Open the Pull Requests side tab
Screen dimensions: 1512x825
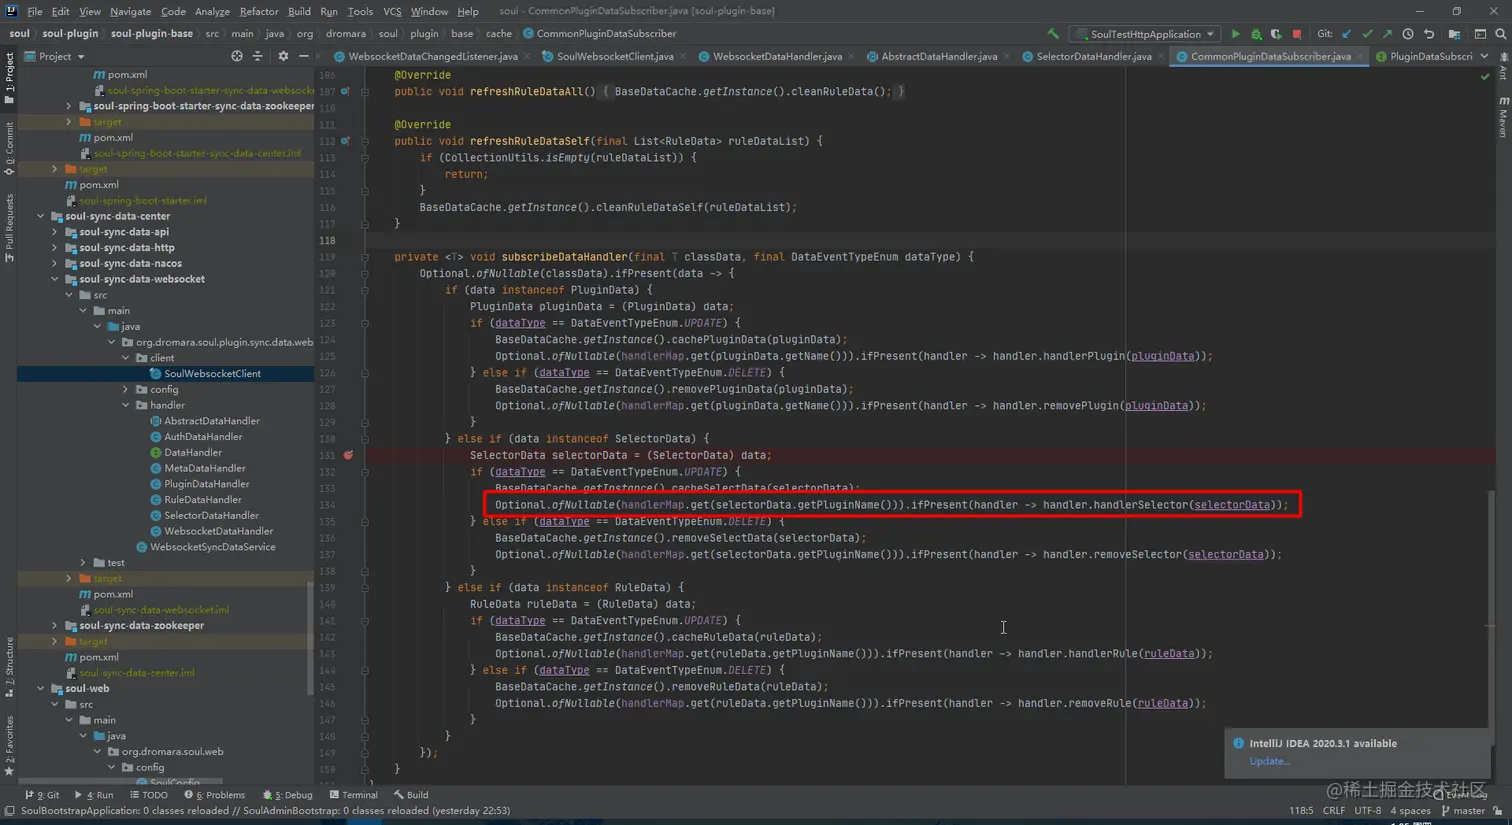pos(9,229)
